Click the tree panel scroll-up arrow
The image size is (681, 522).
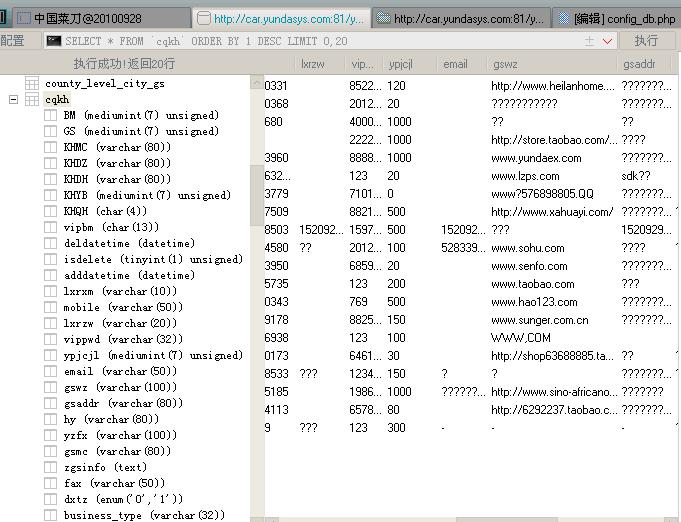pyautogui.click(x=257, y=83)
